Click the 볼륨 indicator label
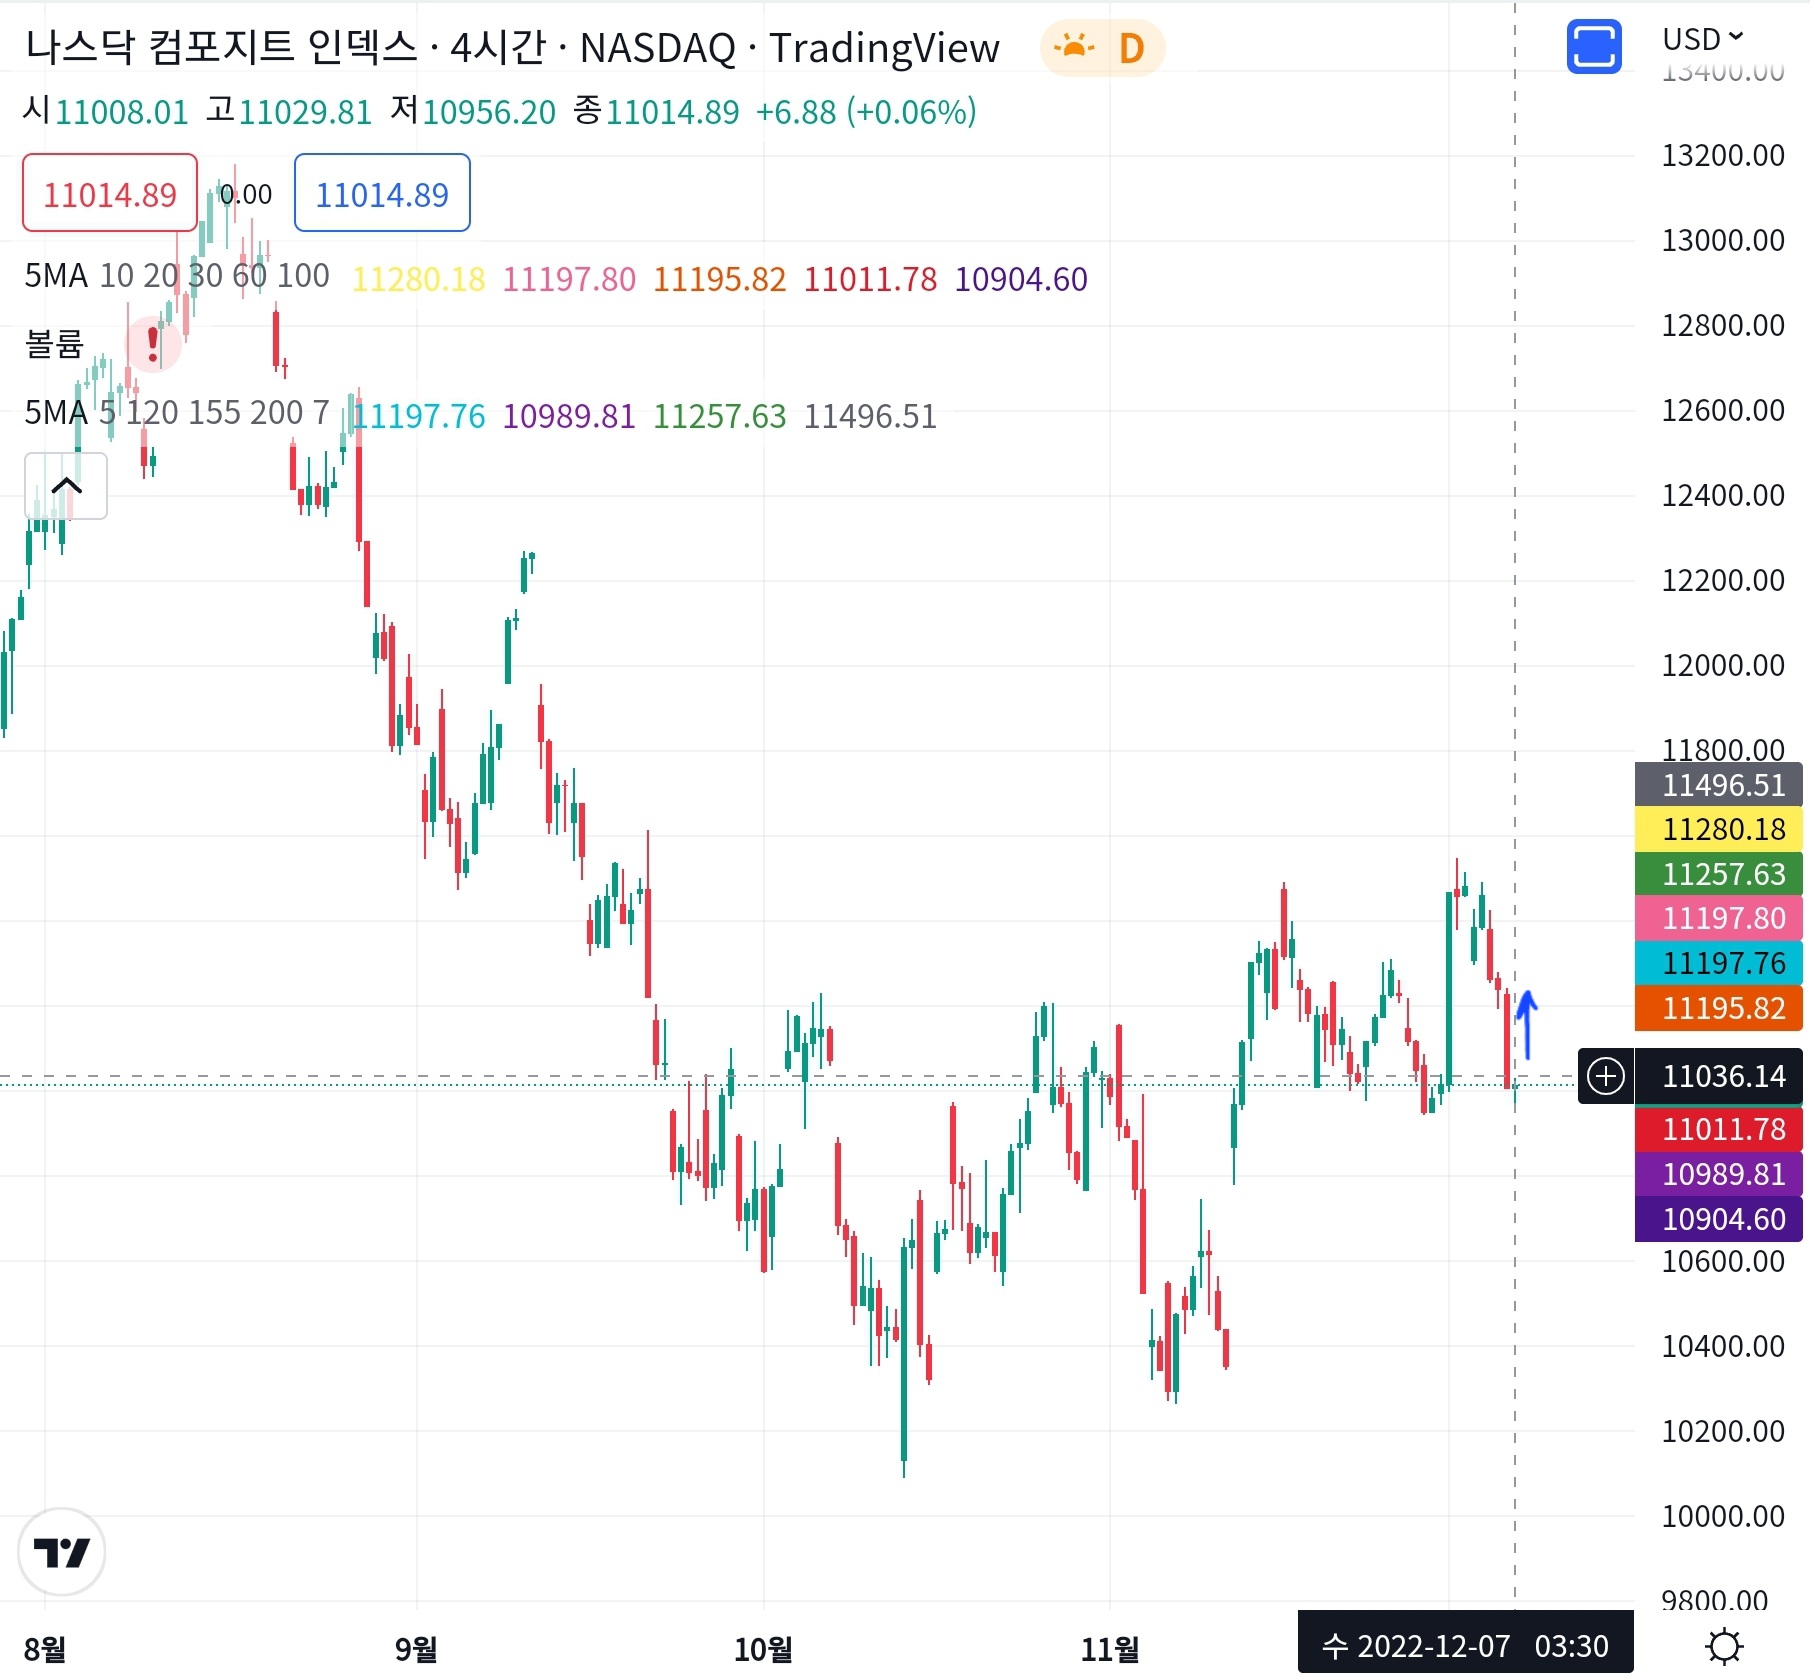 (x=54, y=344)
